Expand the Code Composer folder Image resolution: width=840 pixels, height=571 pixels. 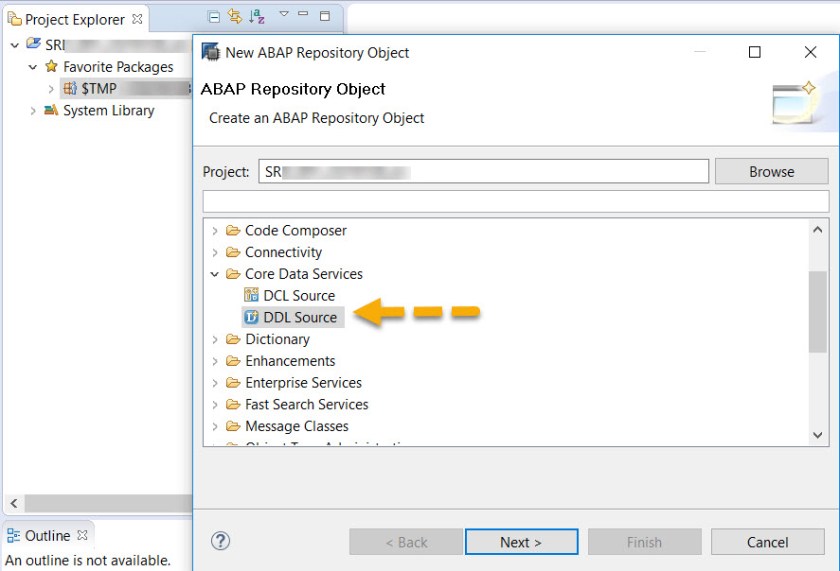click(x=215, y=231)
